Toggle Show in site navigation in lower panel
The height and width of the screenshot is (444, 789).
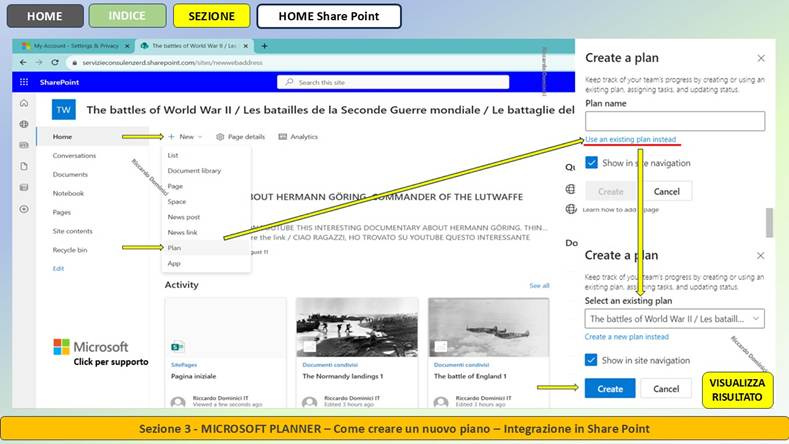click(591, 360)
